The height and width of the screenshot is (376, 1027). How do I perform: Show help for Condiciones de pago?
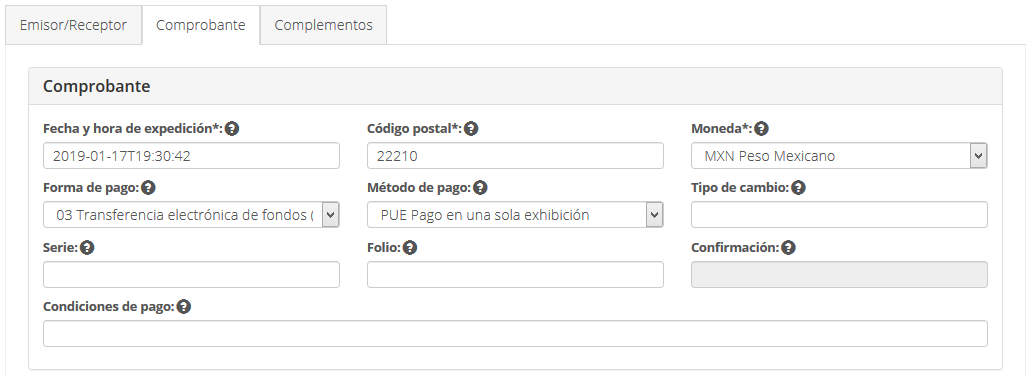pos(184,307)
